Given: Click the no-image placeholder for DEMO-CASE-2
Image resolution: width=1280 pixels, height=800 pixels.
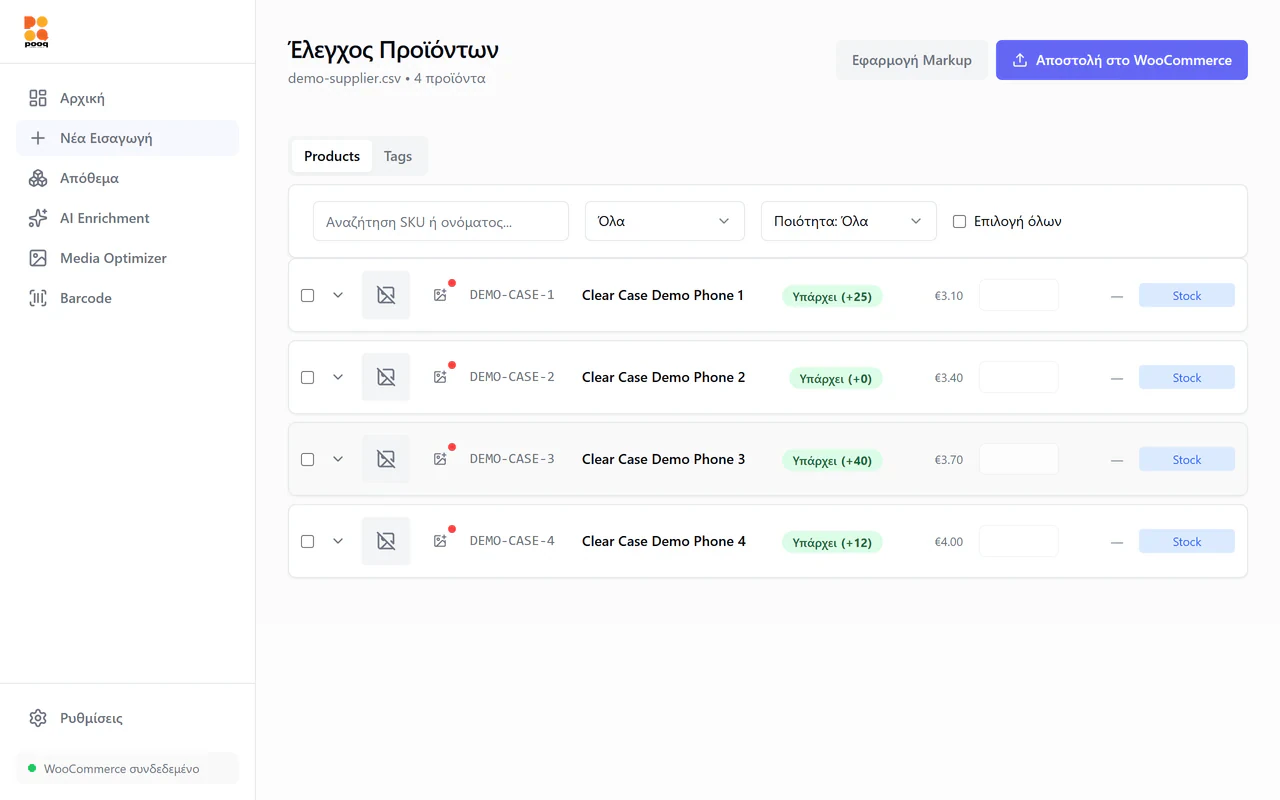Looking at the screenshot, I should [386, 377].
